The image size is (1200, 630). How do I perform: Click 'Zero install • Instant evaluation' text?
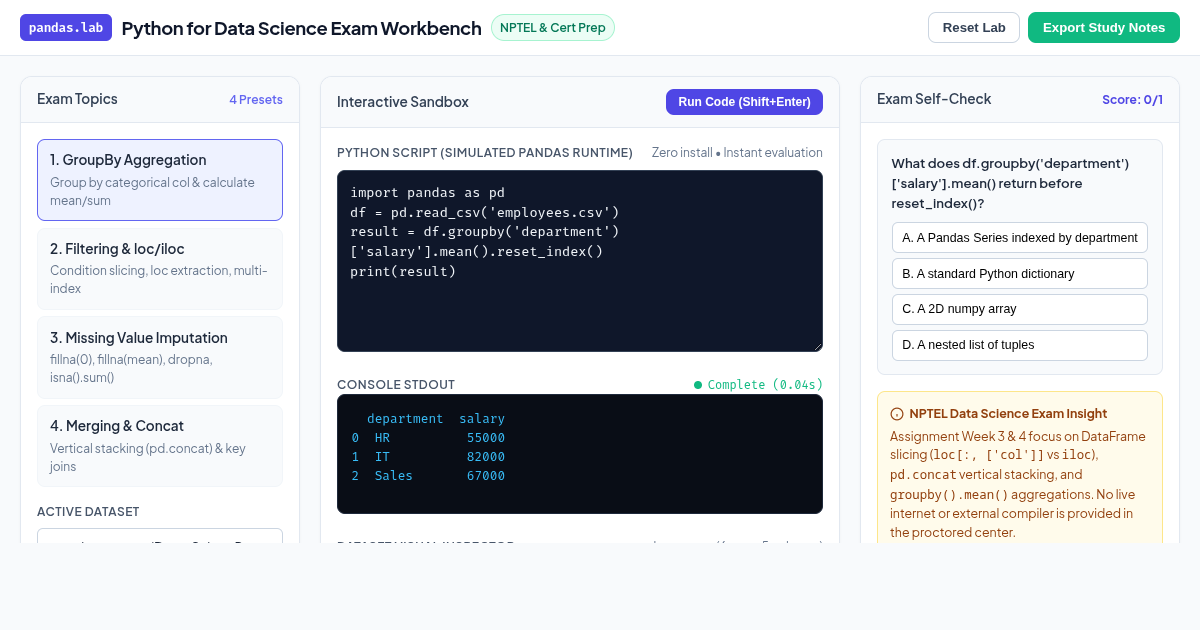click(x=737, y=153)
